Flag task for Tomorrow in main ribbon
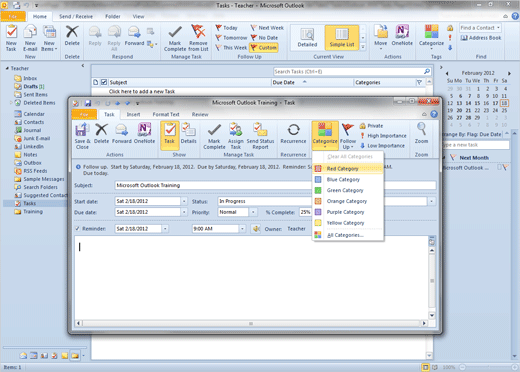This screenshot has width=520, height=372. 231,38
